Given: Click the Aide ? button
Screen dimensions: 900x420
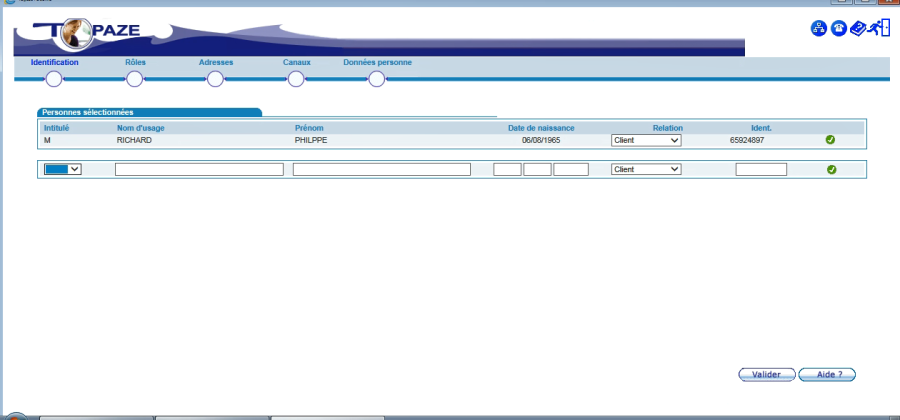Looking at the screenshot, I should point(827,374).
